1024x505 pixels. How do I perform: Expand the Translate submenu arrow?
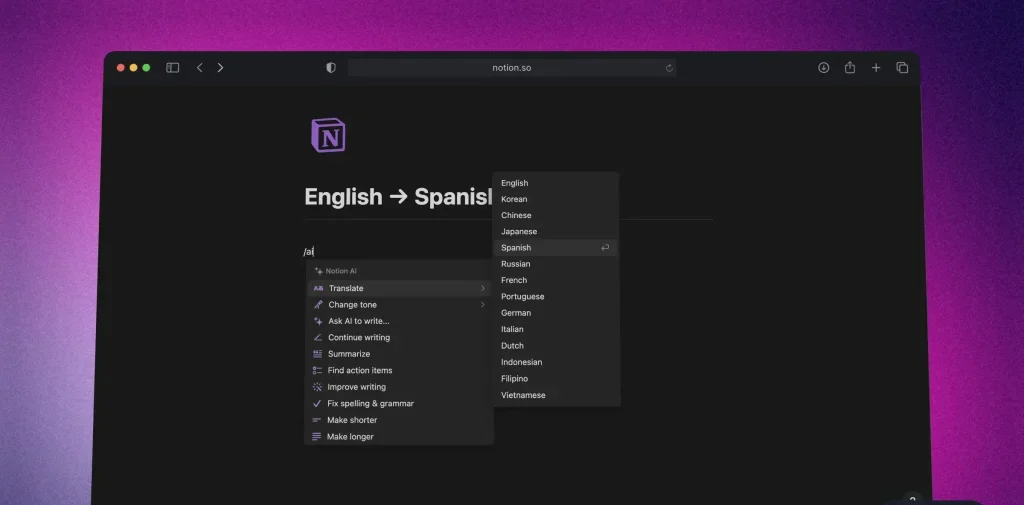(483, 289)
